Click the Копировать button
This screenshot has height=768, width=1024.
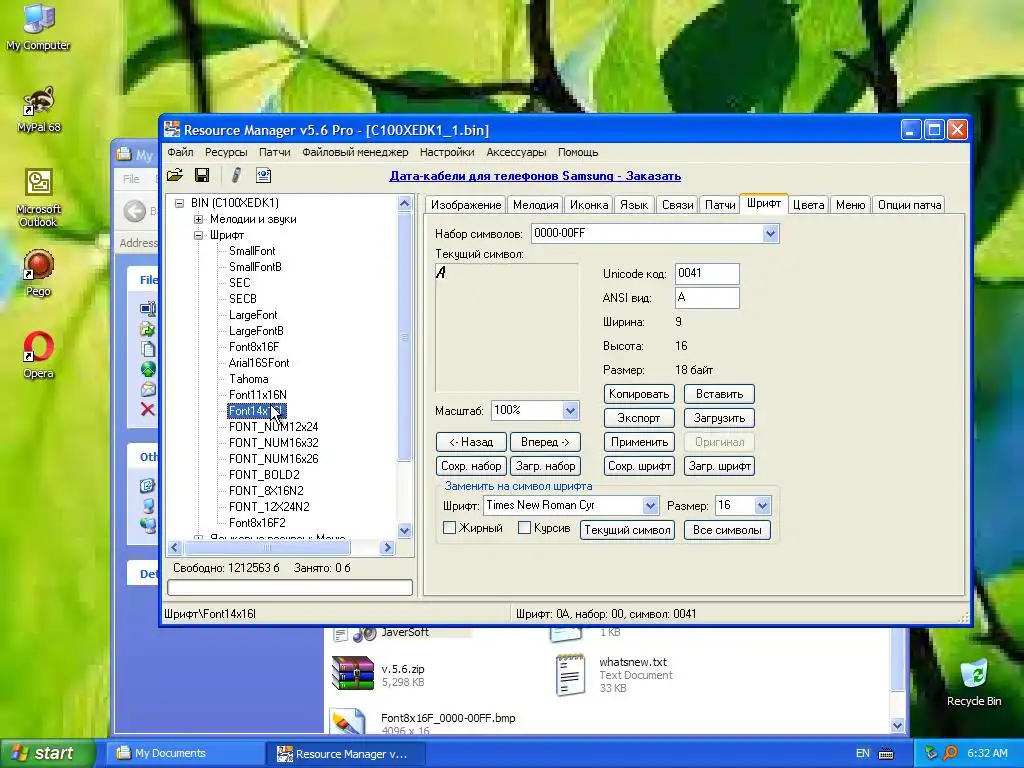tap(639, 394)
